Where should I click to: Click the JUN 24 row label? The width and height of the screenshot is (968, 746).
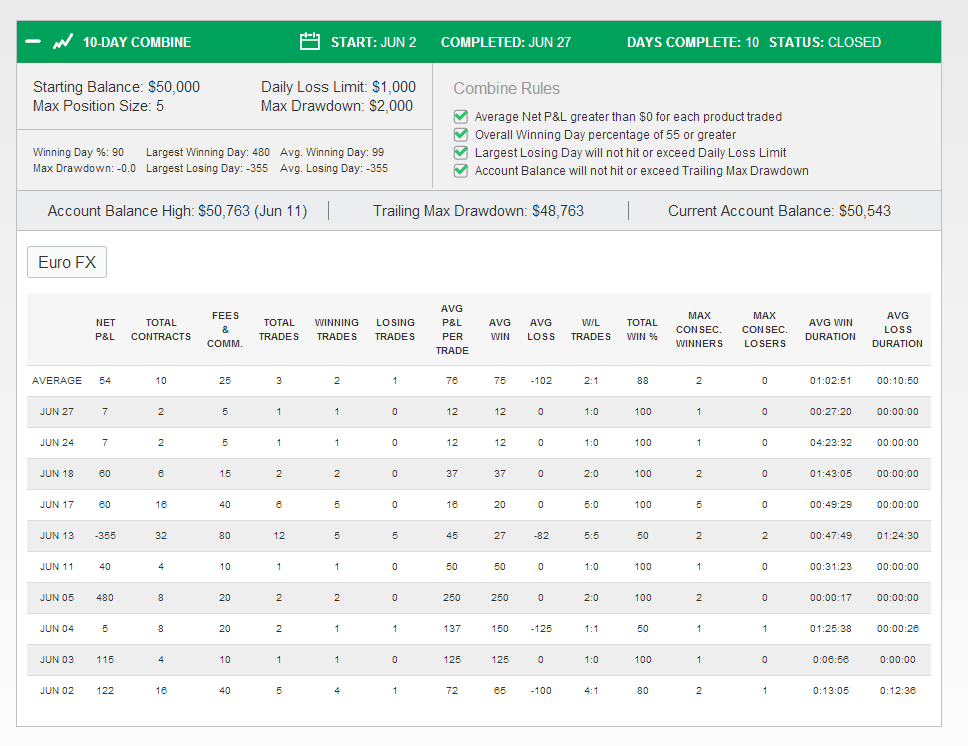[x=57, y=442]
